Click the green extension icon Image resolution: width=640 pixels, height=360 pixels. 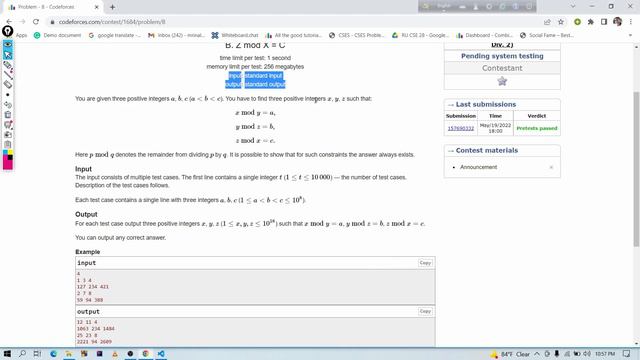pyautogui.click(x=577, y=22)
